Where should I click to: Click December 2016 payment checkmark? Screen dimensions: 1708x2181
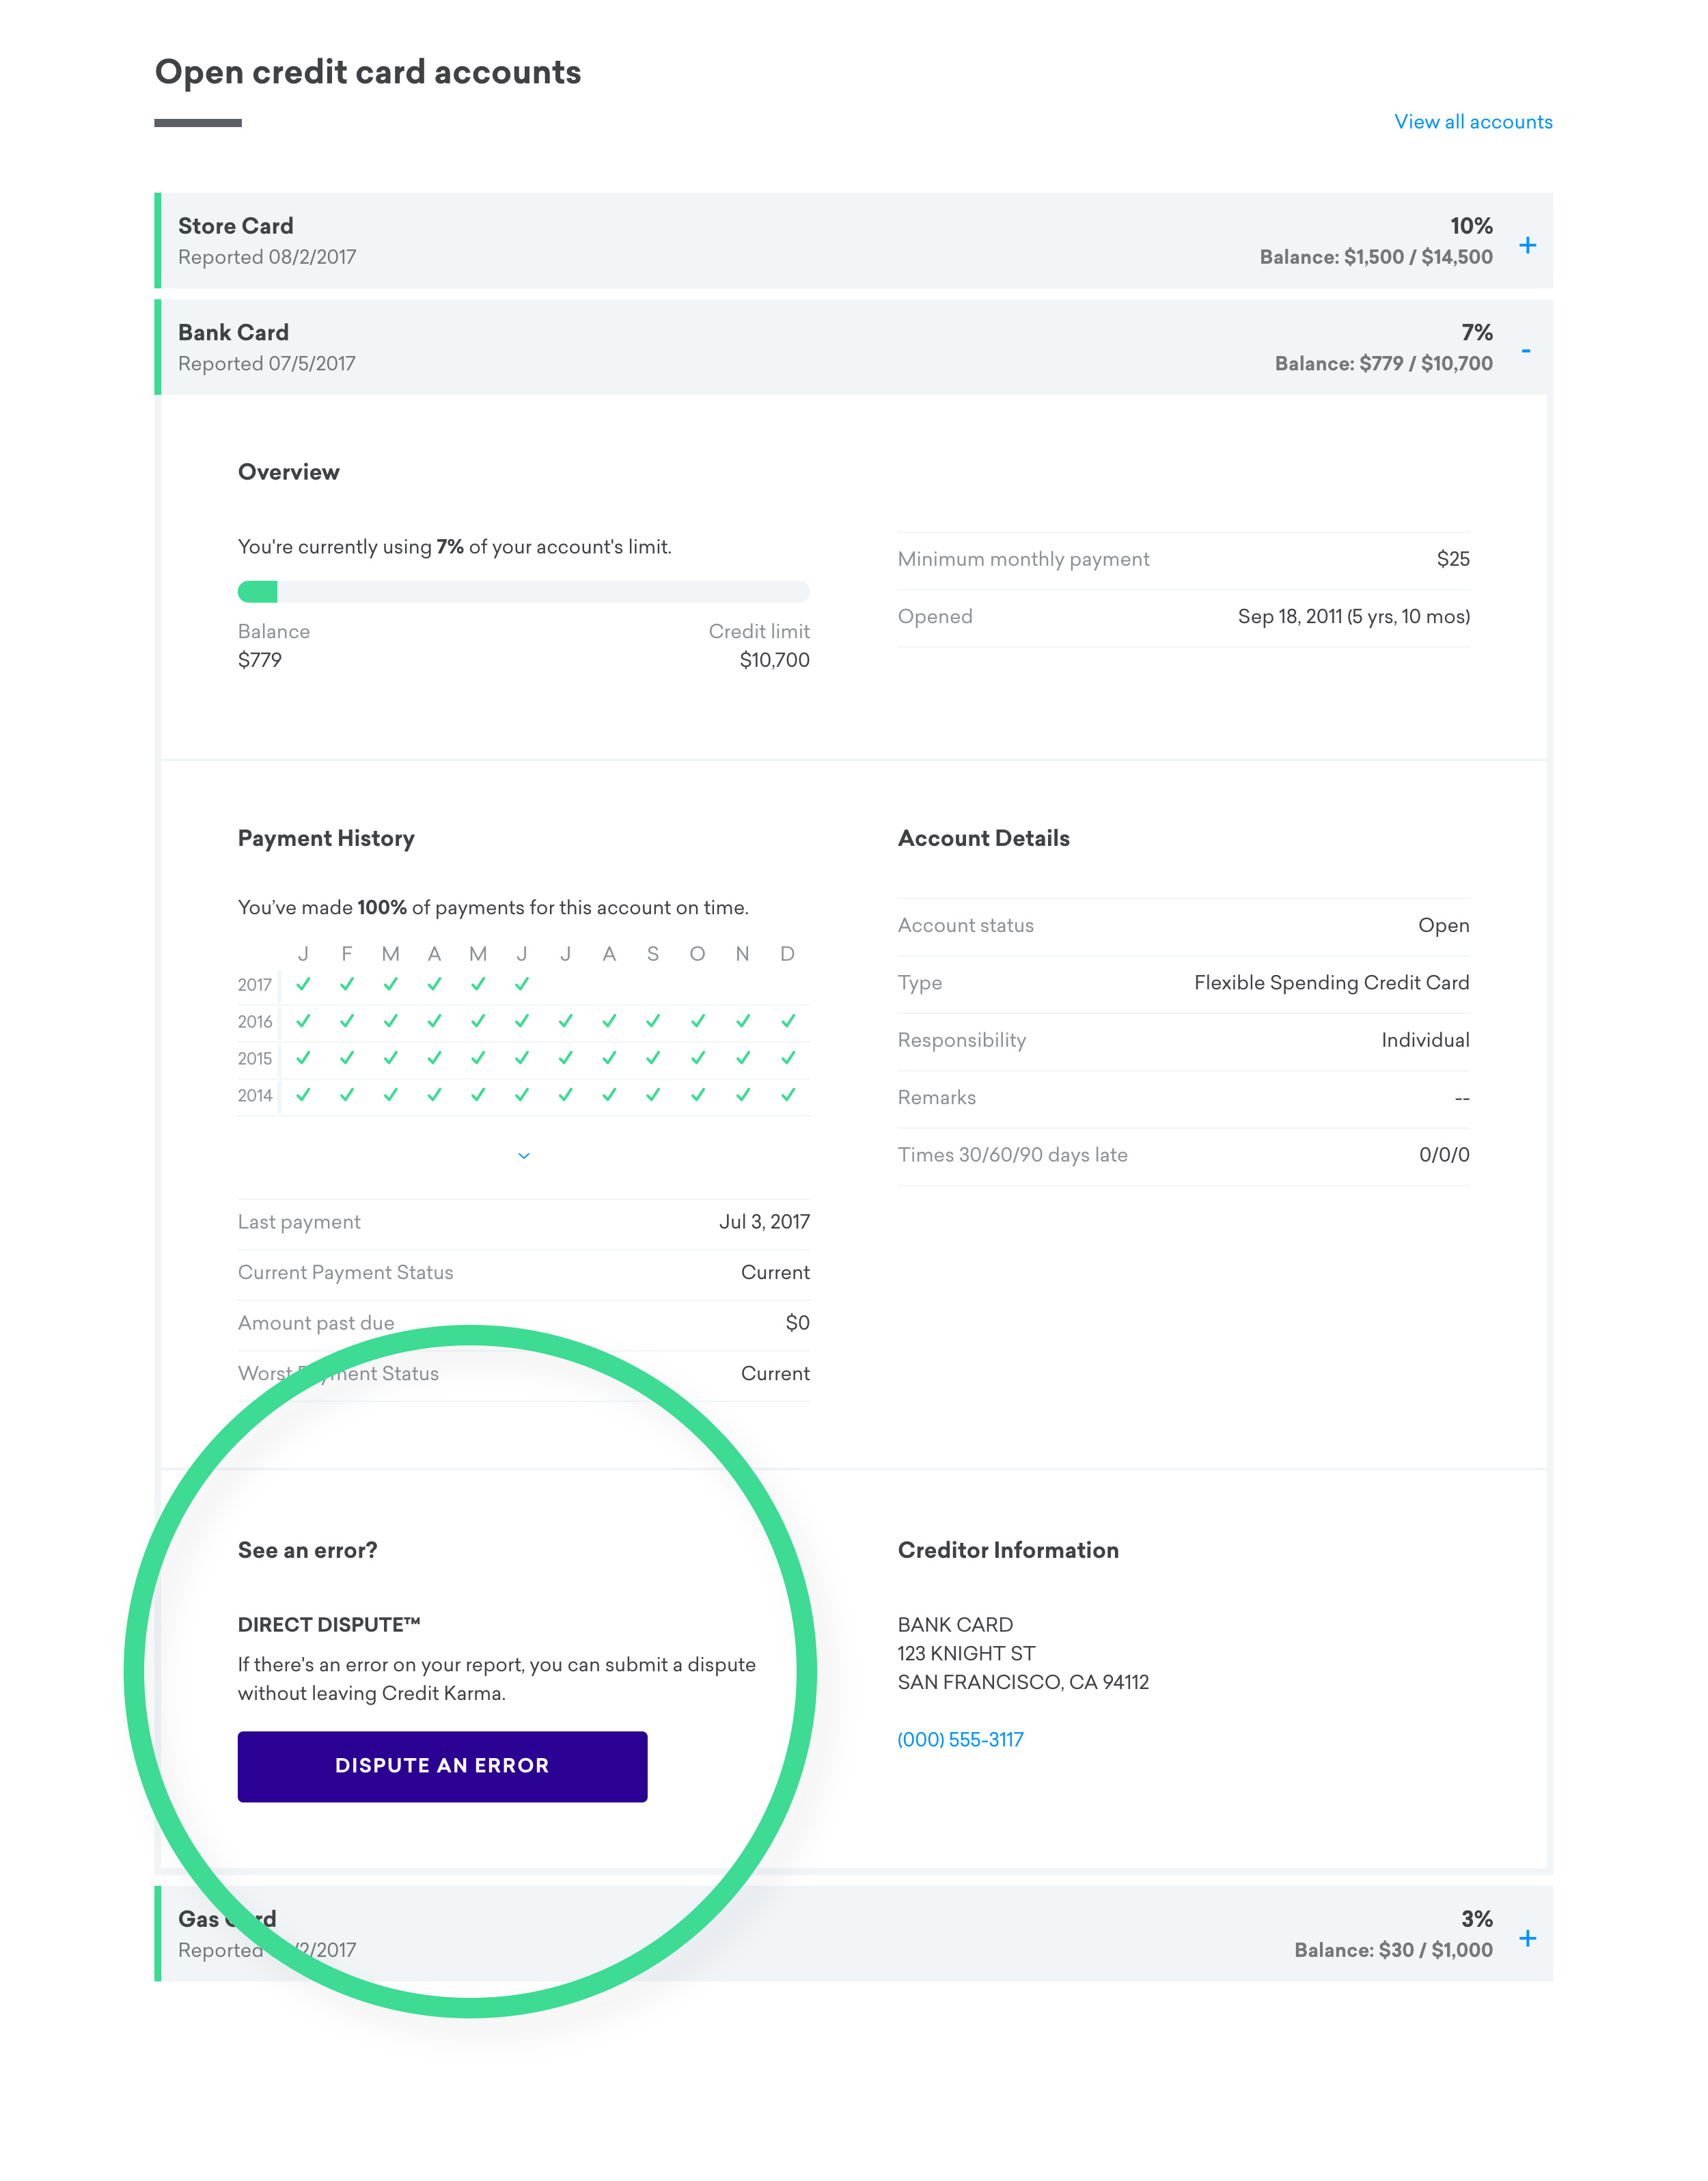(x=788, y=1021)
